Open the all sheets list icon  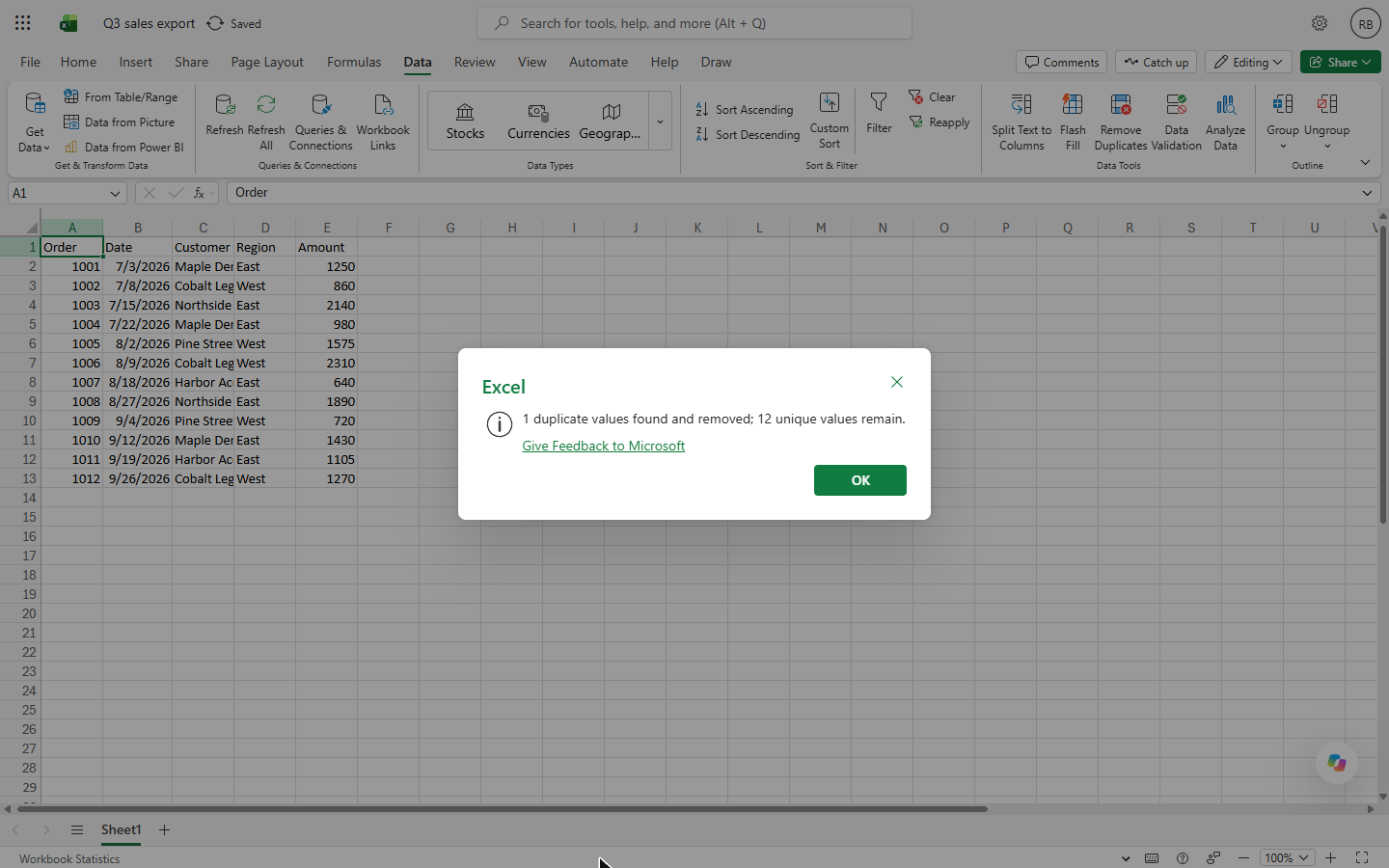click(x=77, y=830)
